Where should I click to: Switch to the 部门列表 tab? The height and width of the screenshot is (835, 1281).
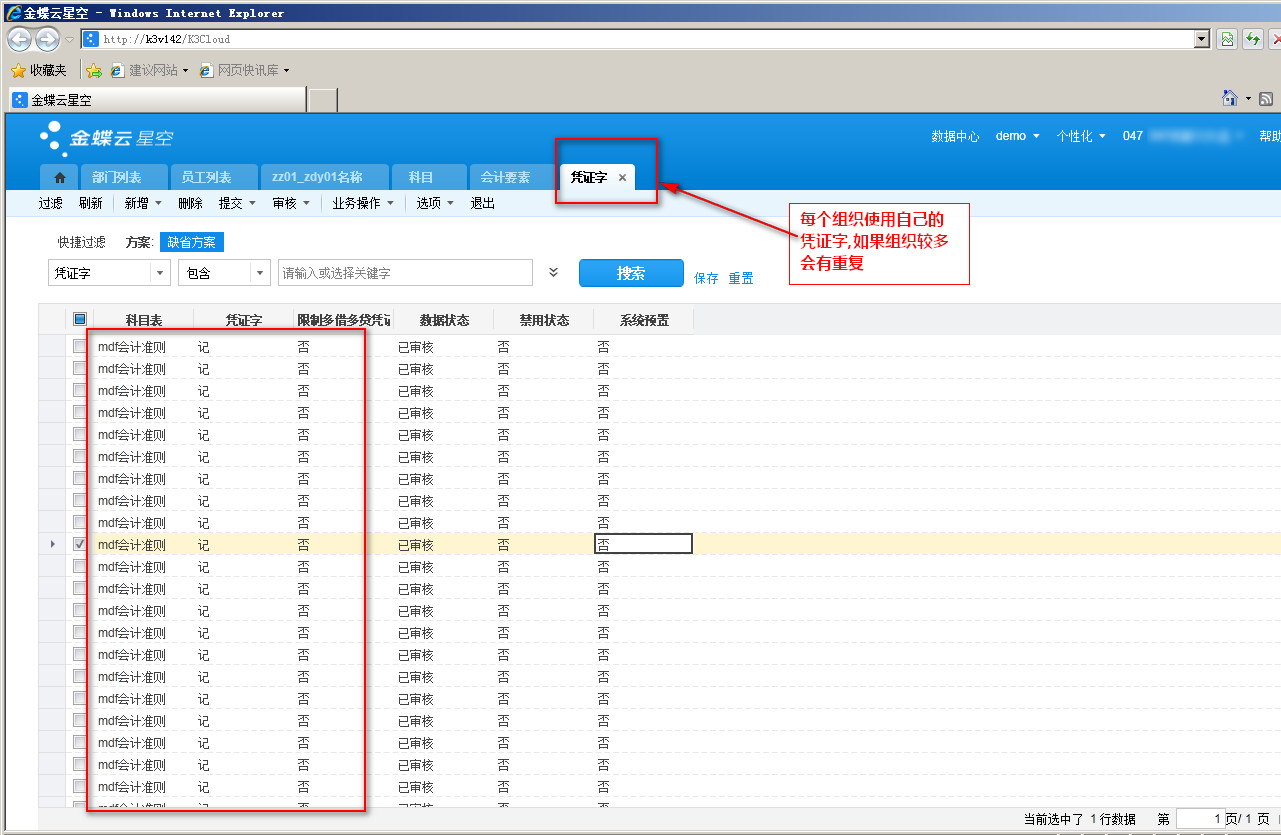click(116, 177)
